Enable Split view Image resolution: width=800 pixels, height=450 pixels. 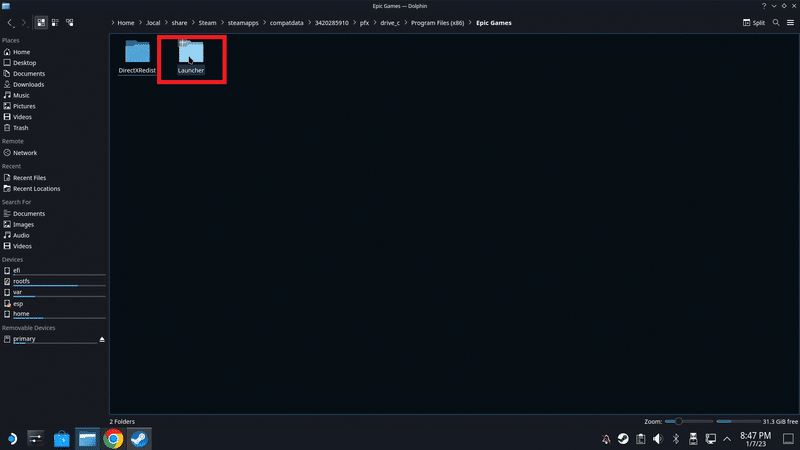point(754,22)
